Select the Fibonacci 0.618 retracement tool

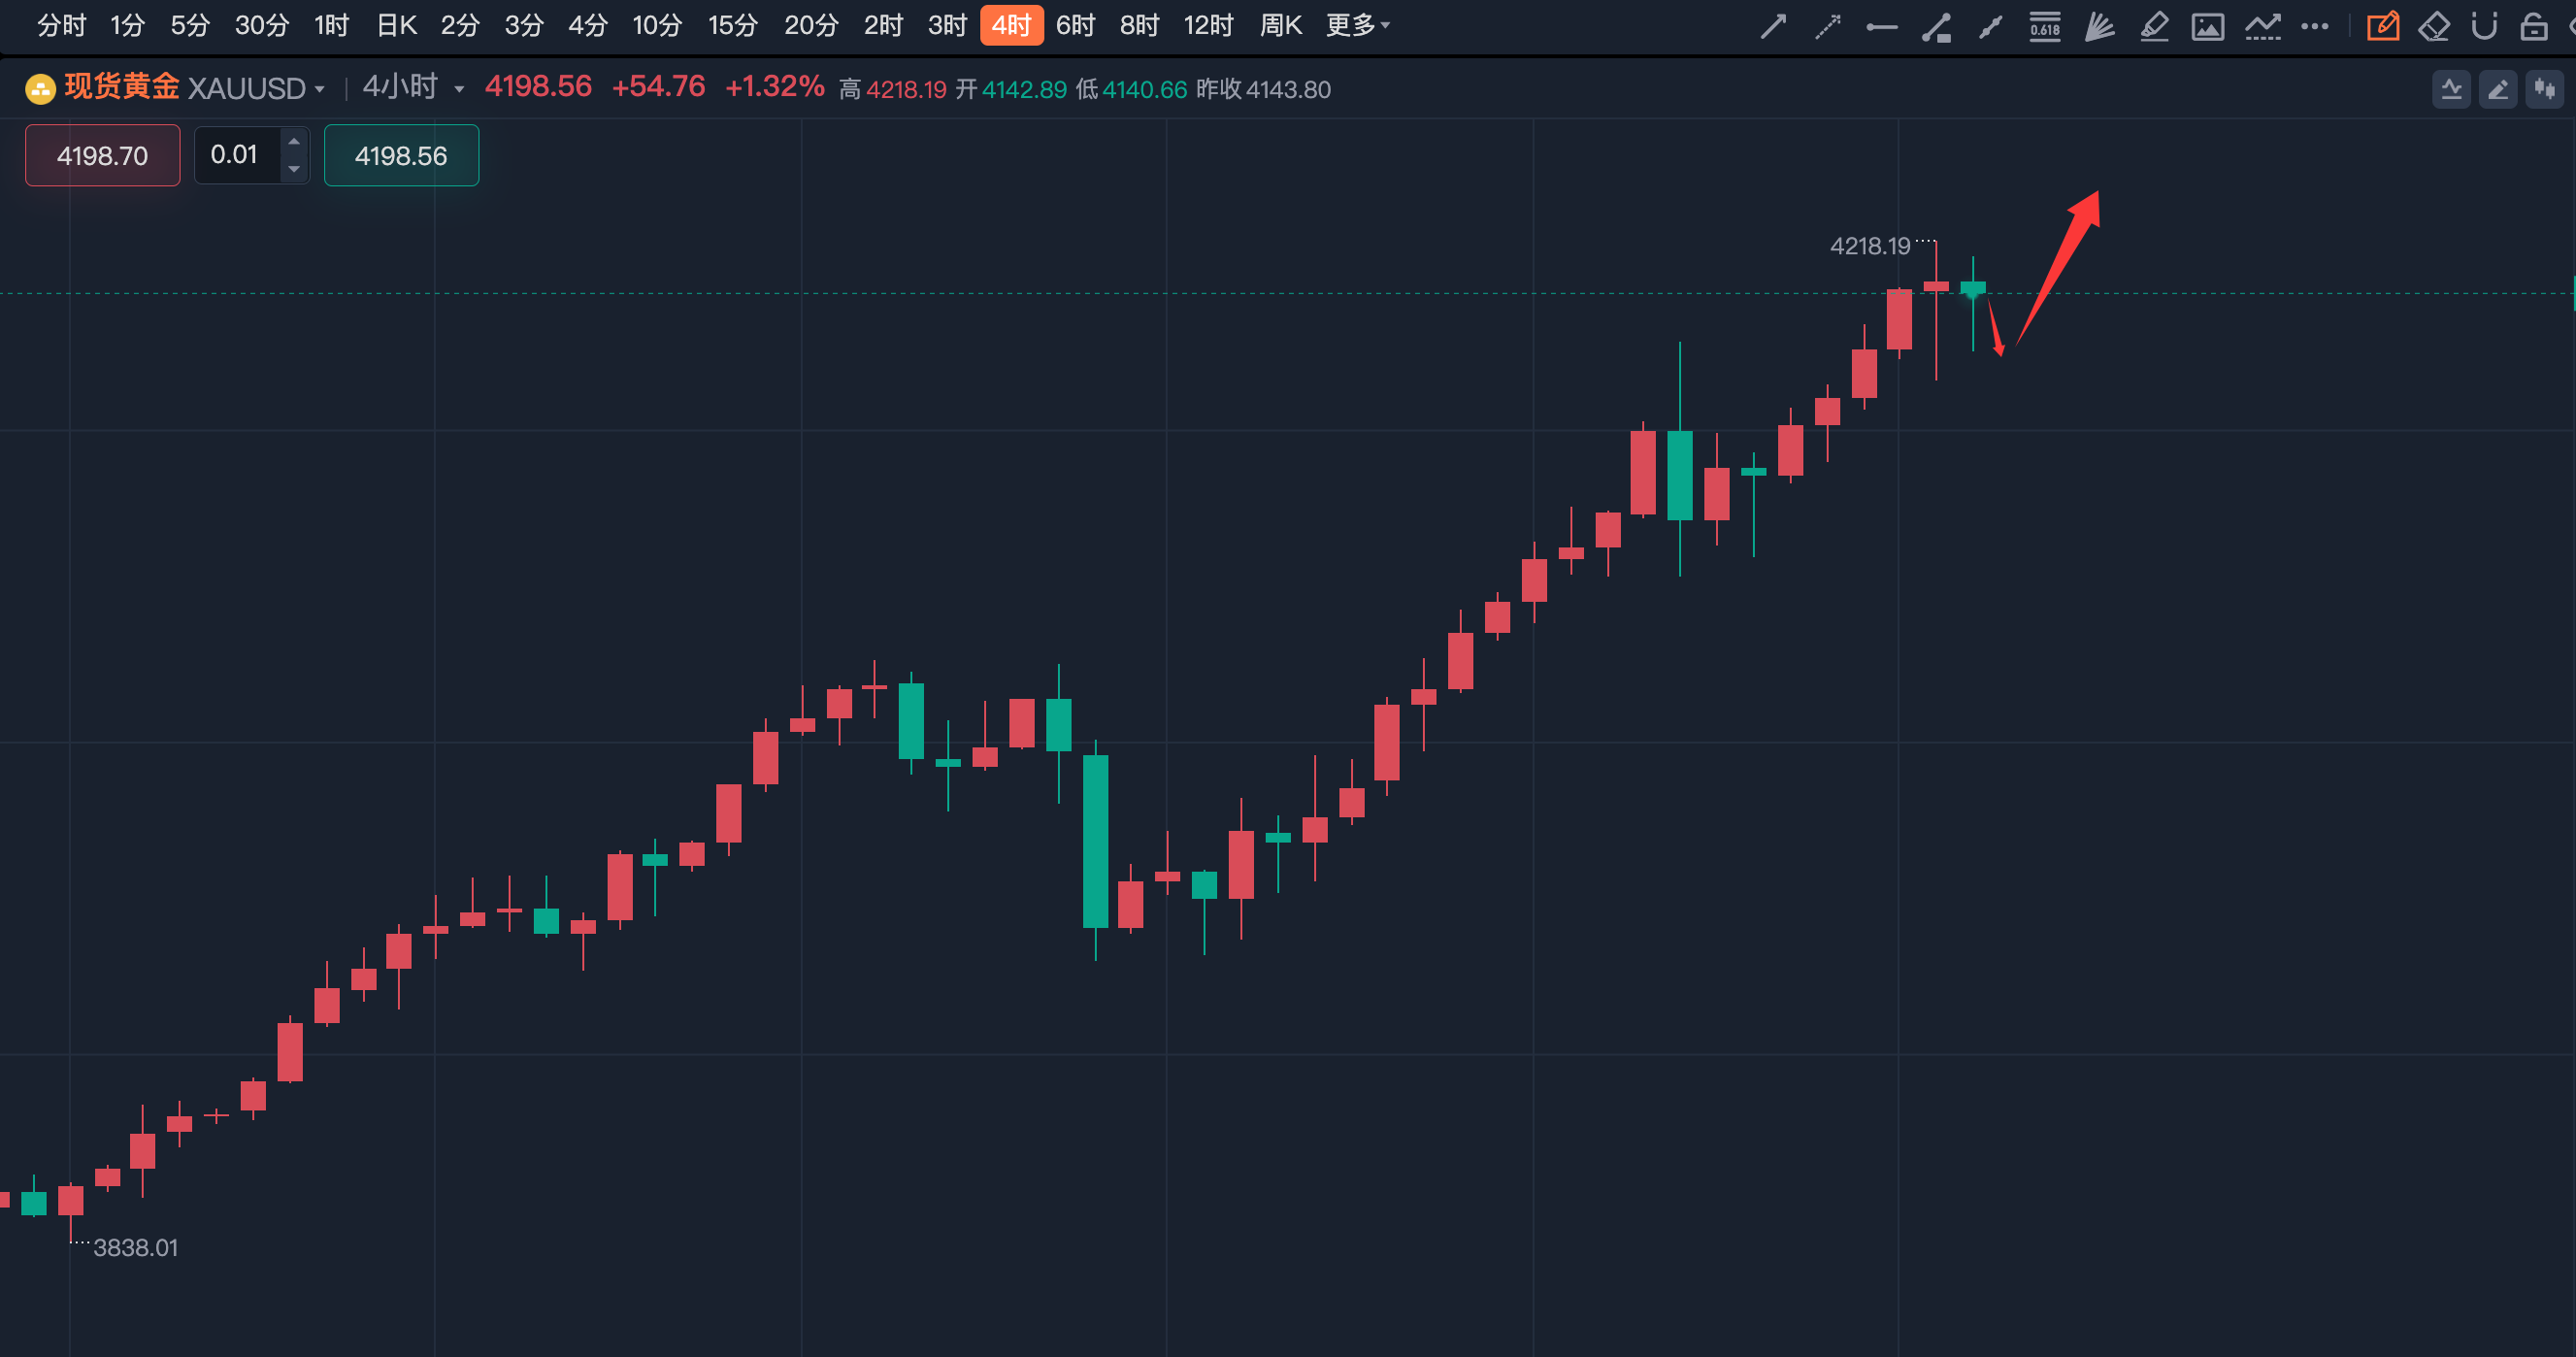coord(2044,26)
